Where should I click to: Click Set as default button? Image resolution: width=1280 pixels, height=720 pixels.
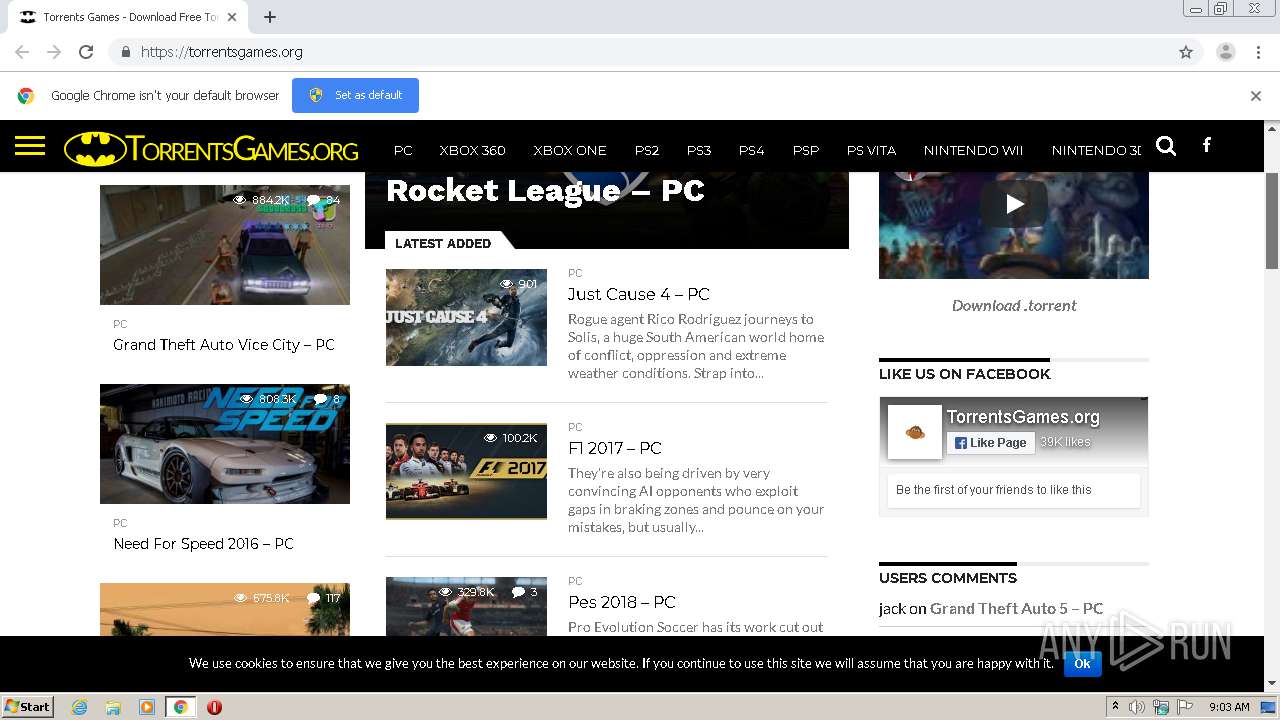[x=355, y=95]
